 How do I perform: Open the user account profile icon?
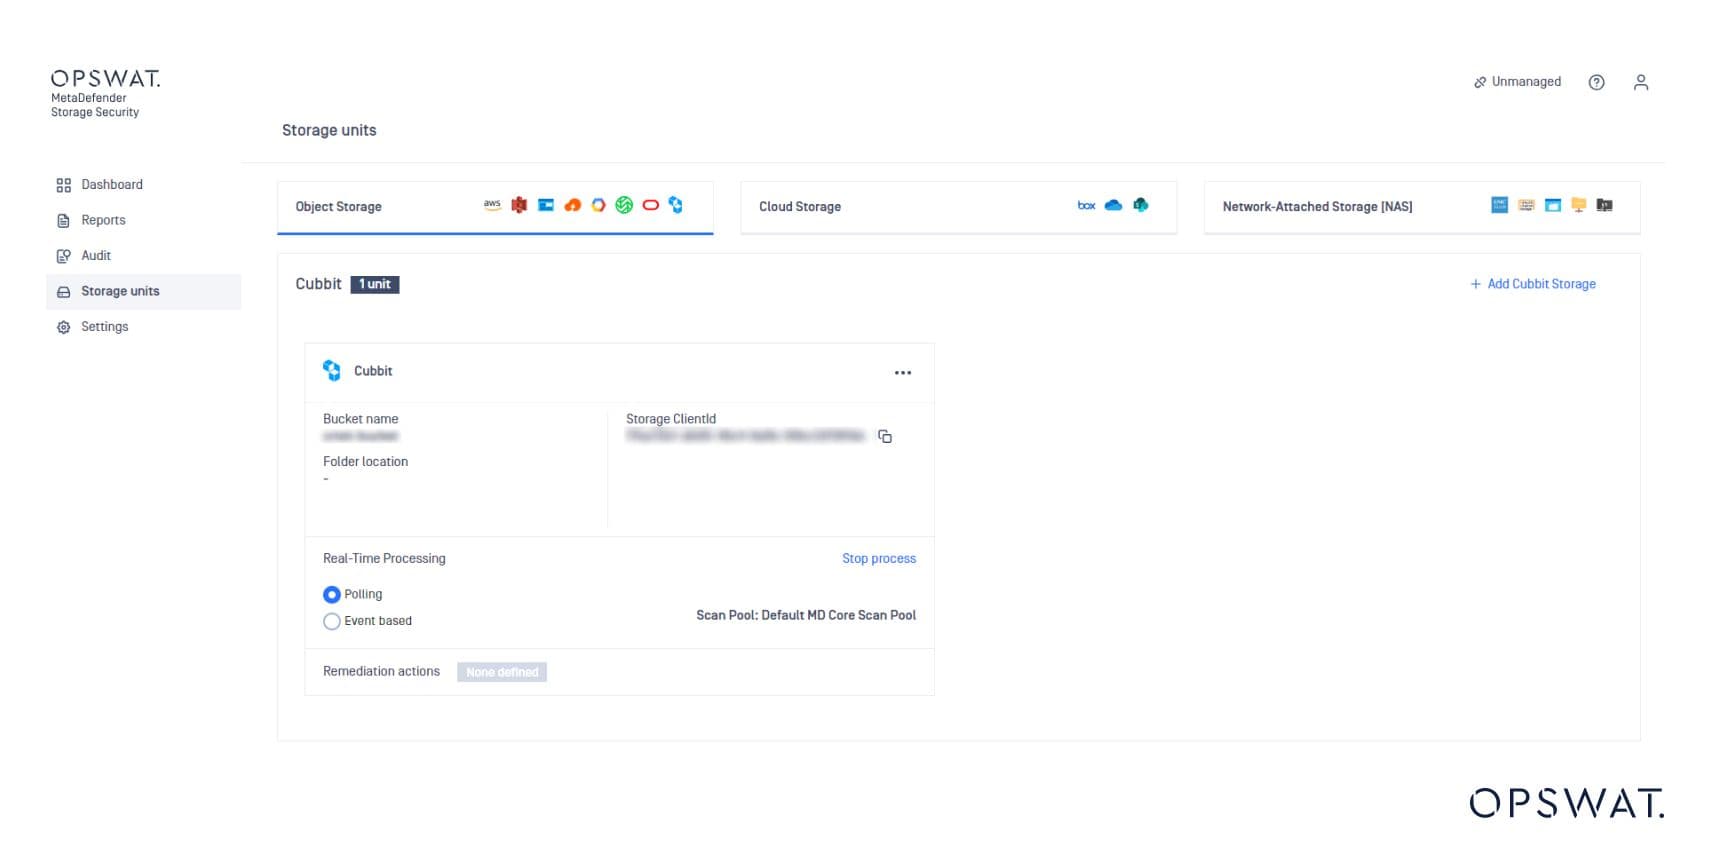(x=1641, y=82)
